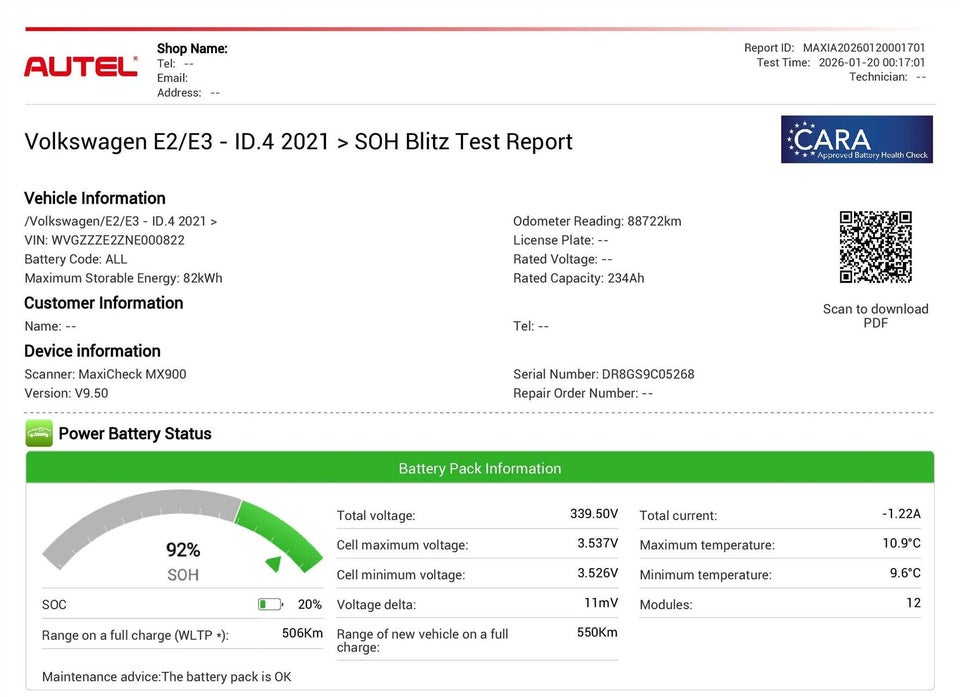Click the Range on full charge 506Km value
The width and height of the screenshot is (960, 697).
(302, 633)
